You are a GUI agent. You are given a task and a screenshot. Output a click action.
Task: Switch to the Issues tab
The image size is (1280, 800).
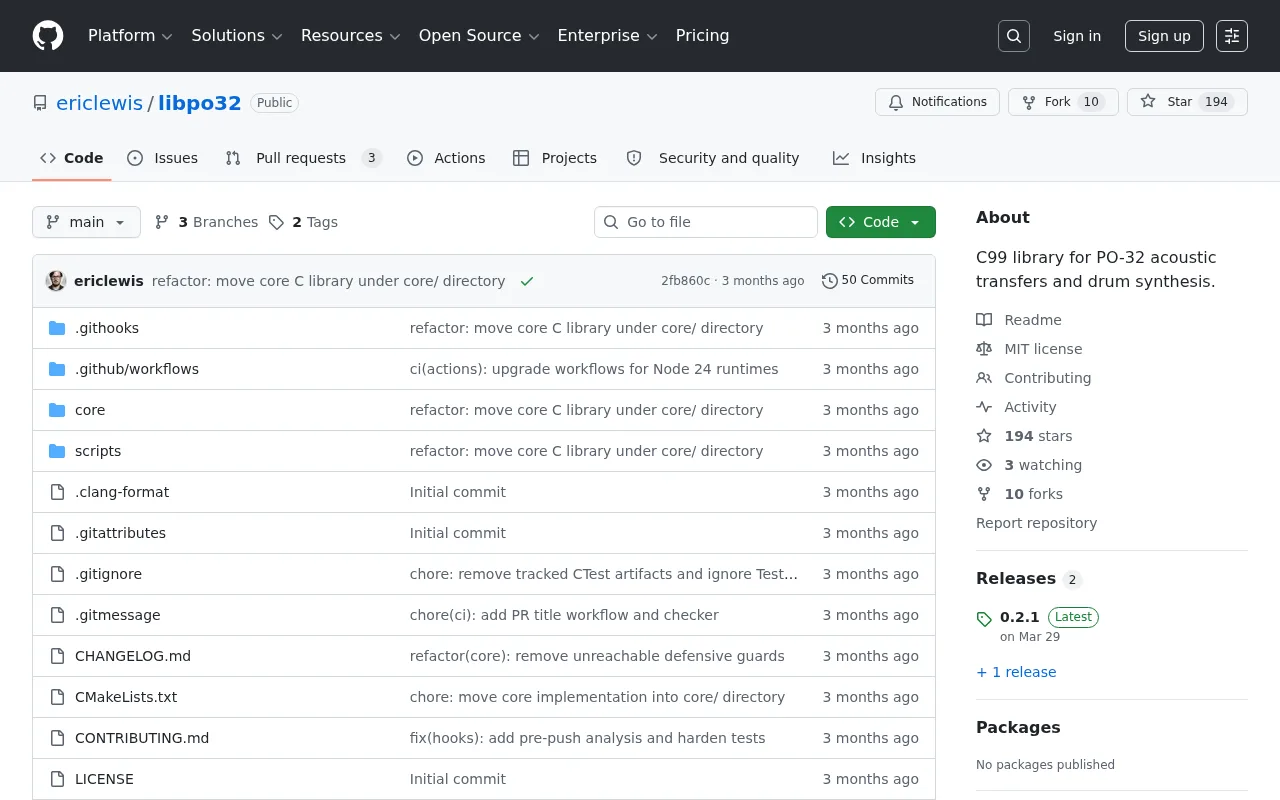click(x=163, y=158)
